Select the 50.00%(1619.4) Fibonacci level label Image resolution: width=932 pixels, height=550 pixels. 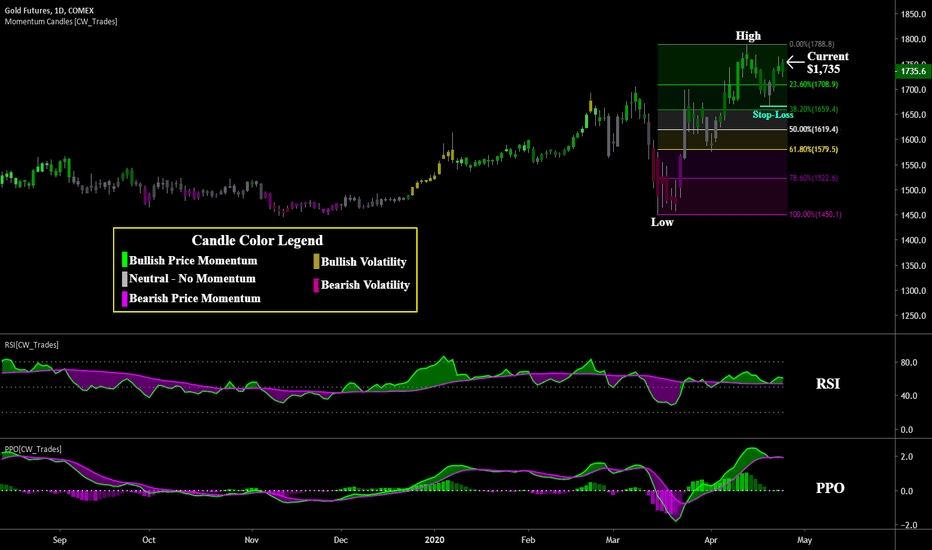pos(814,130)
